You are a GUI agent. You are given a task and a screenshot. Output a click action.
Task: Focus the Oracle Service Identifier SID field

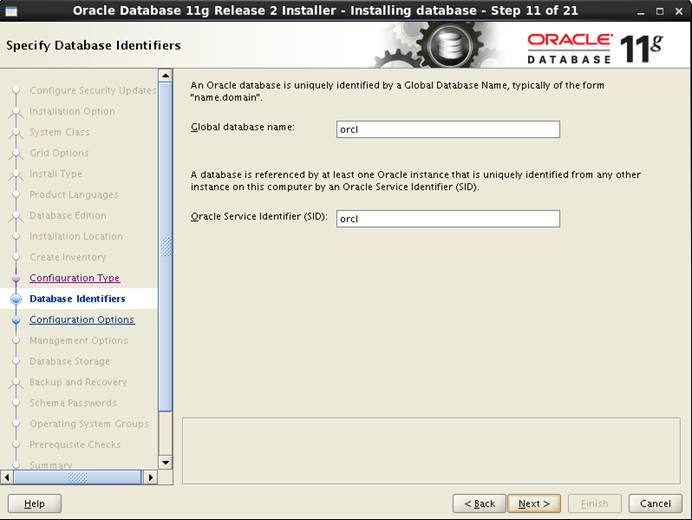point(448,219)
